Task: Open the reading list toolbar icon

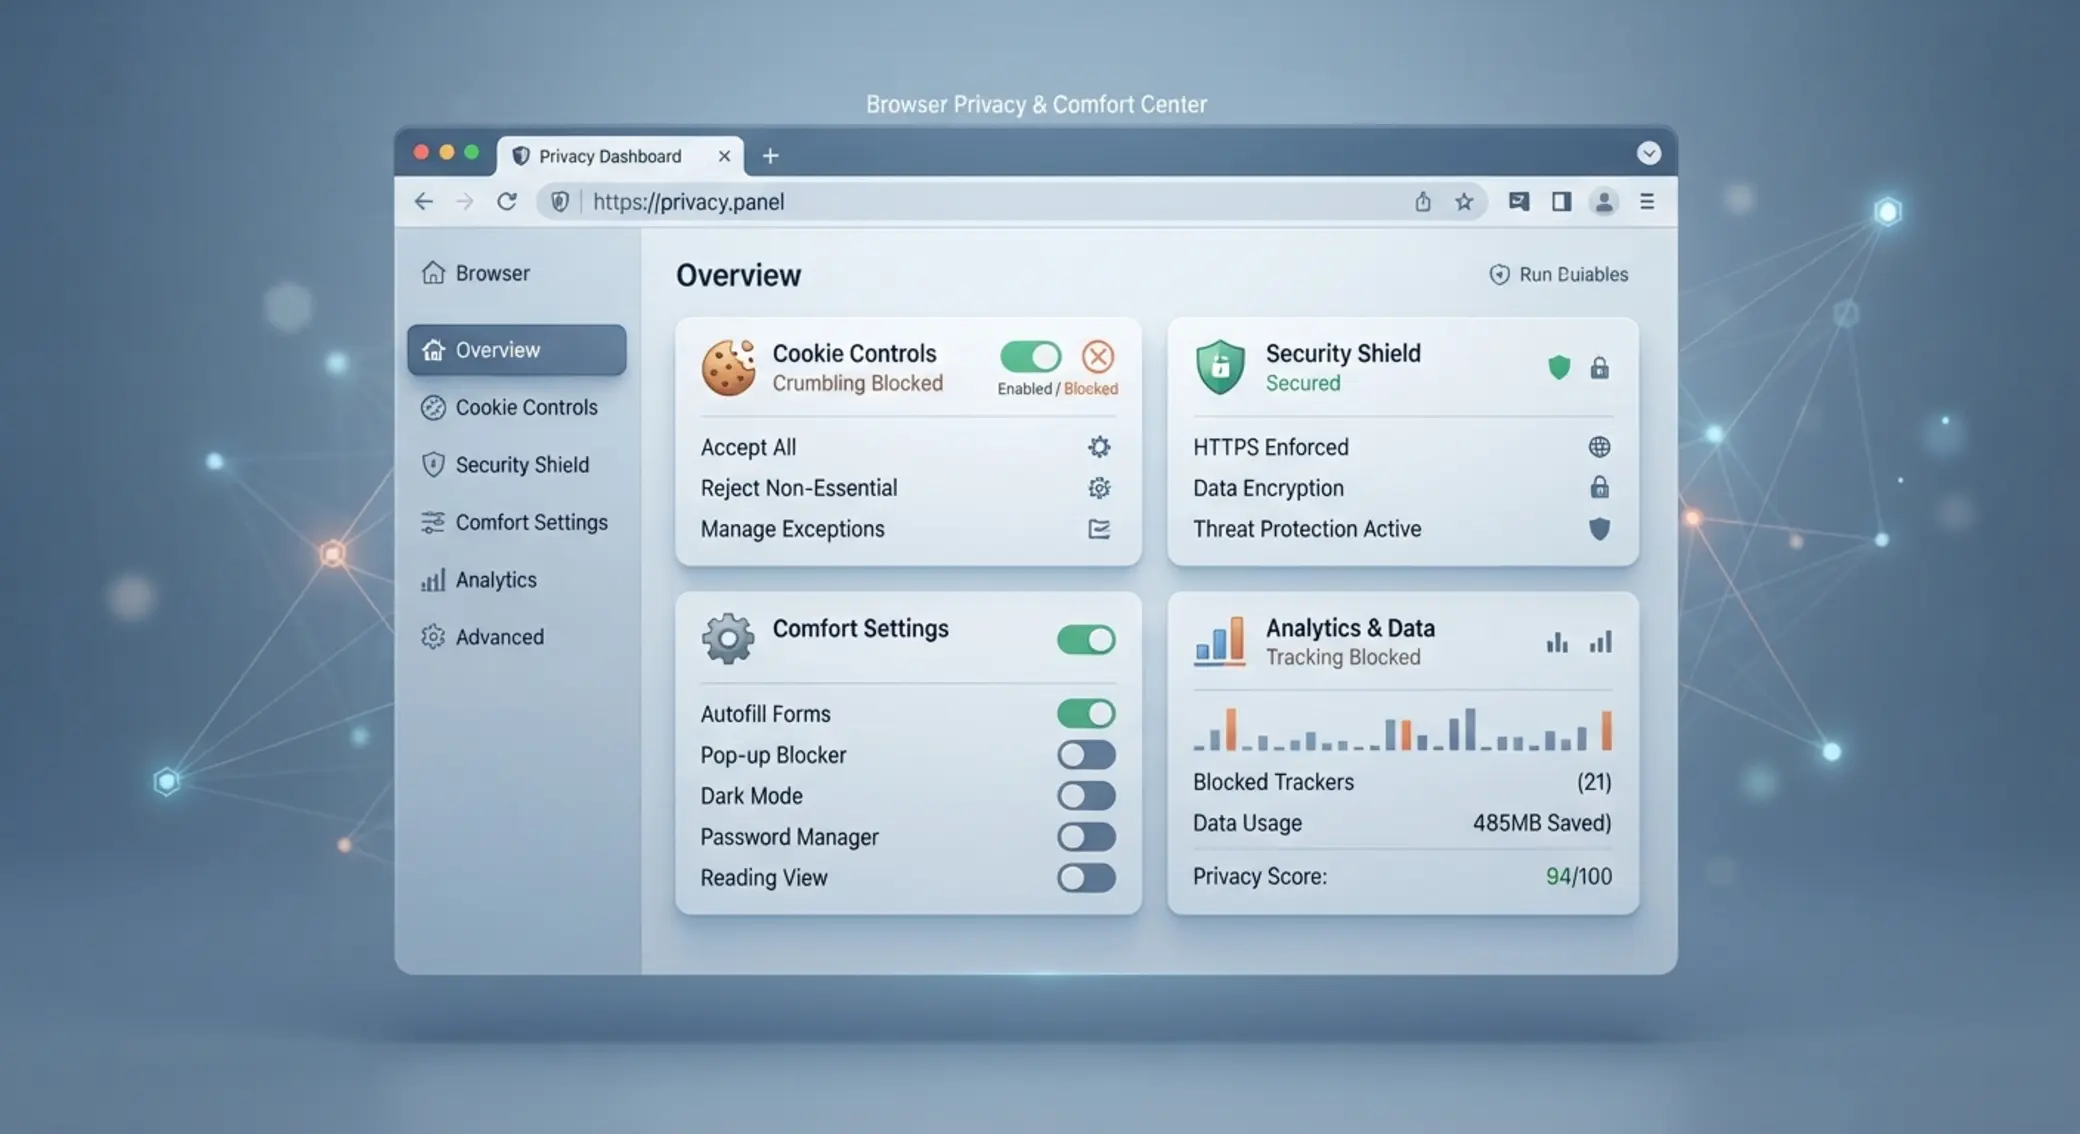Action: pos(1519,202)
